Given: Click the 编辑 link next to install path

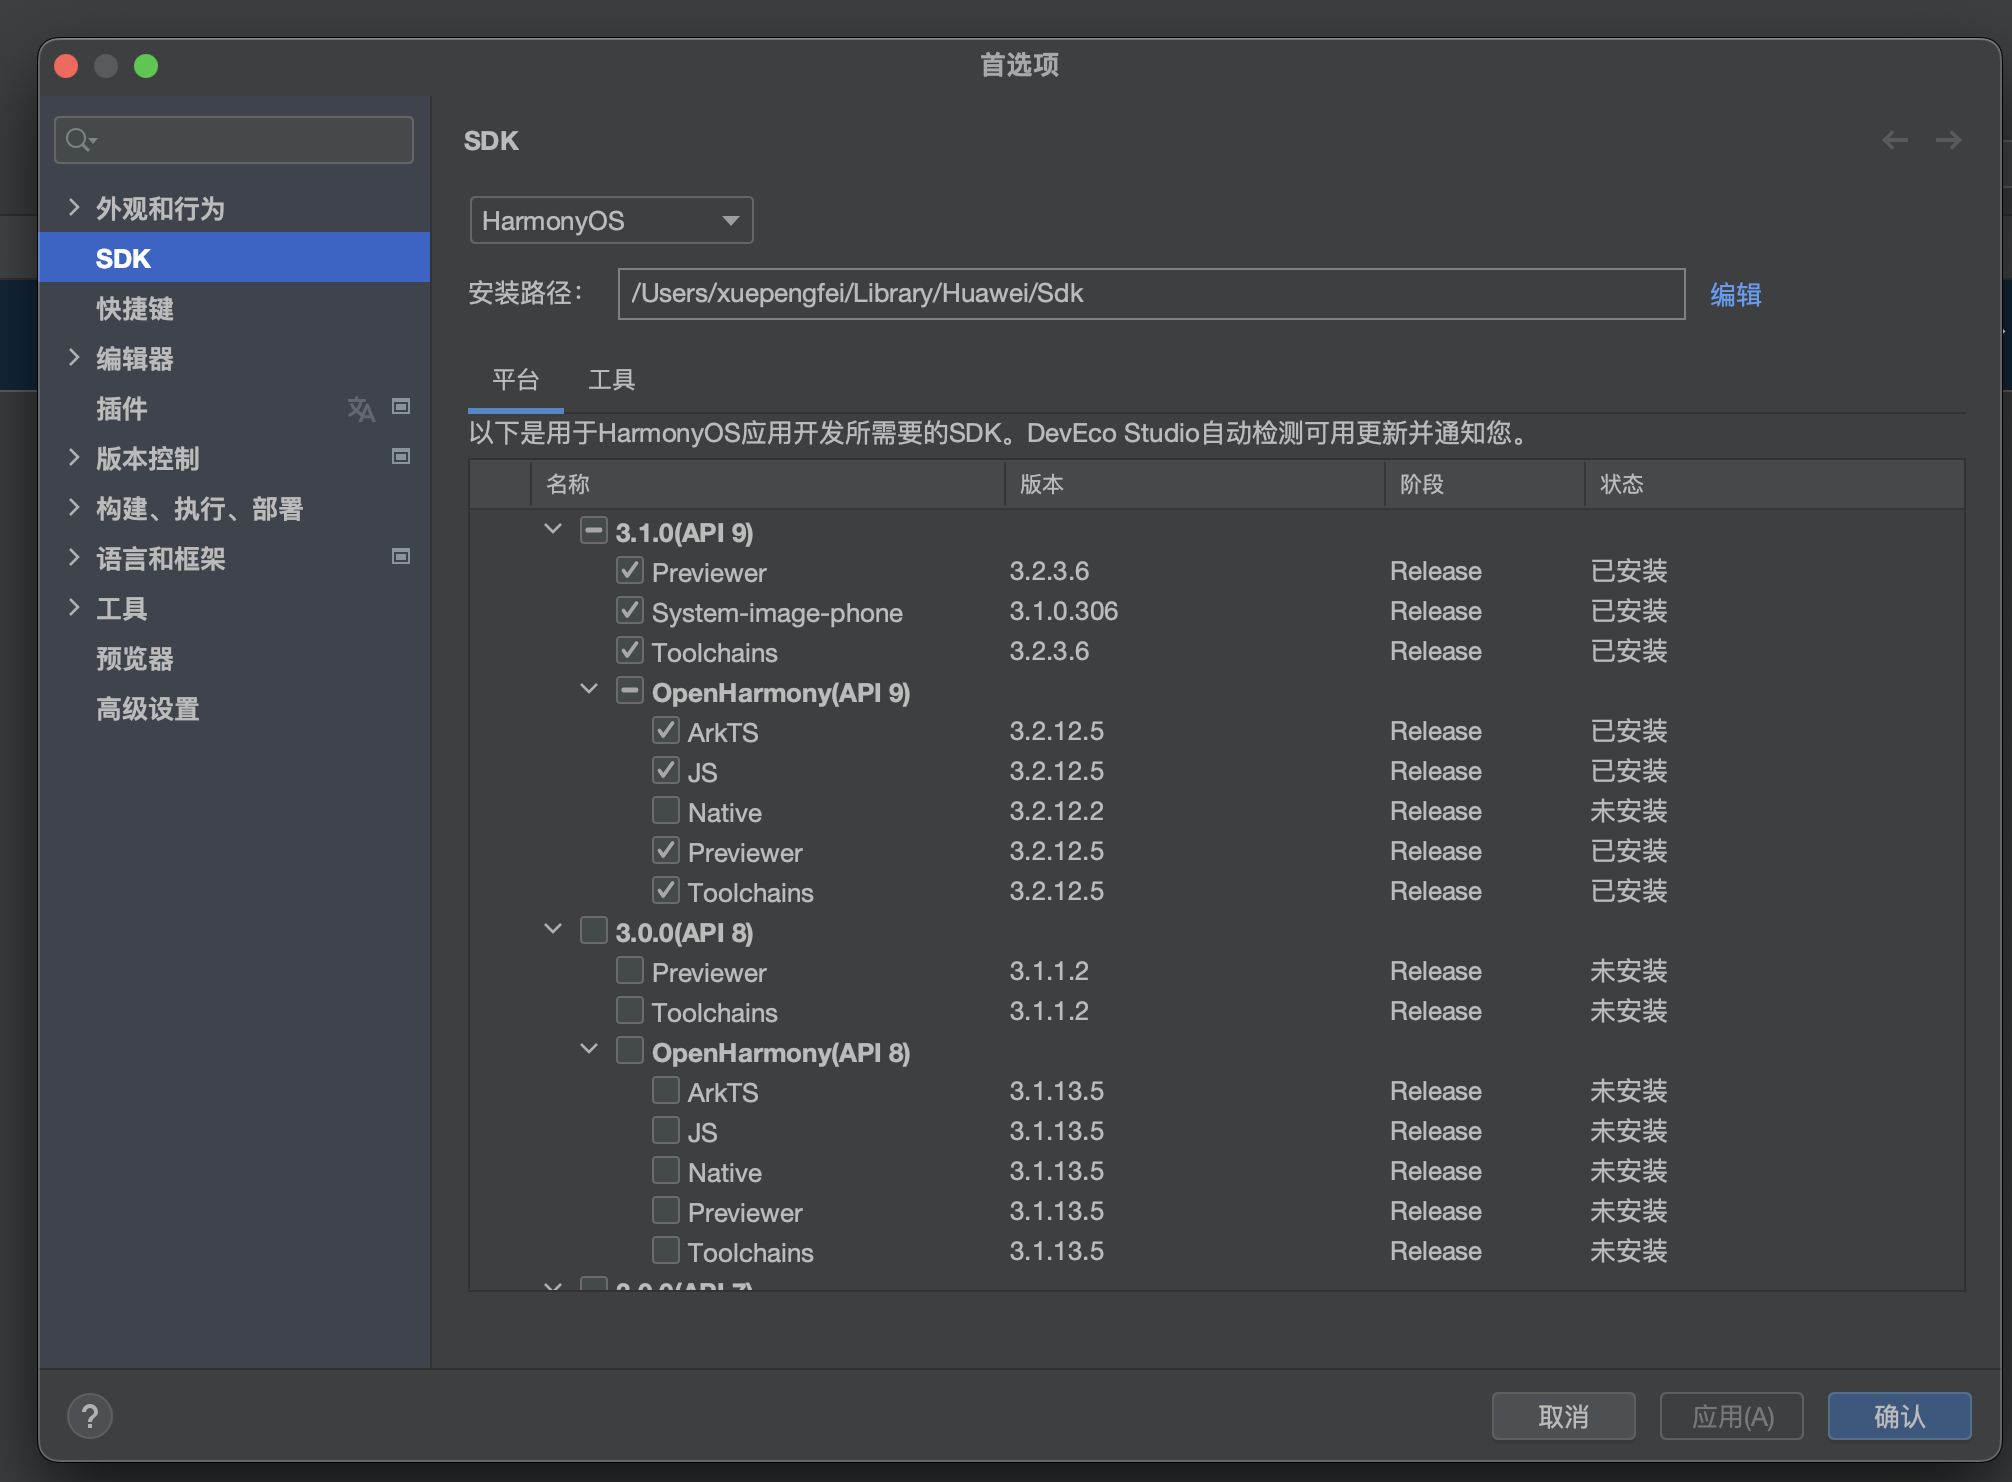Looking at the screenshot, I should click(x=1736, y=294).
